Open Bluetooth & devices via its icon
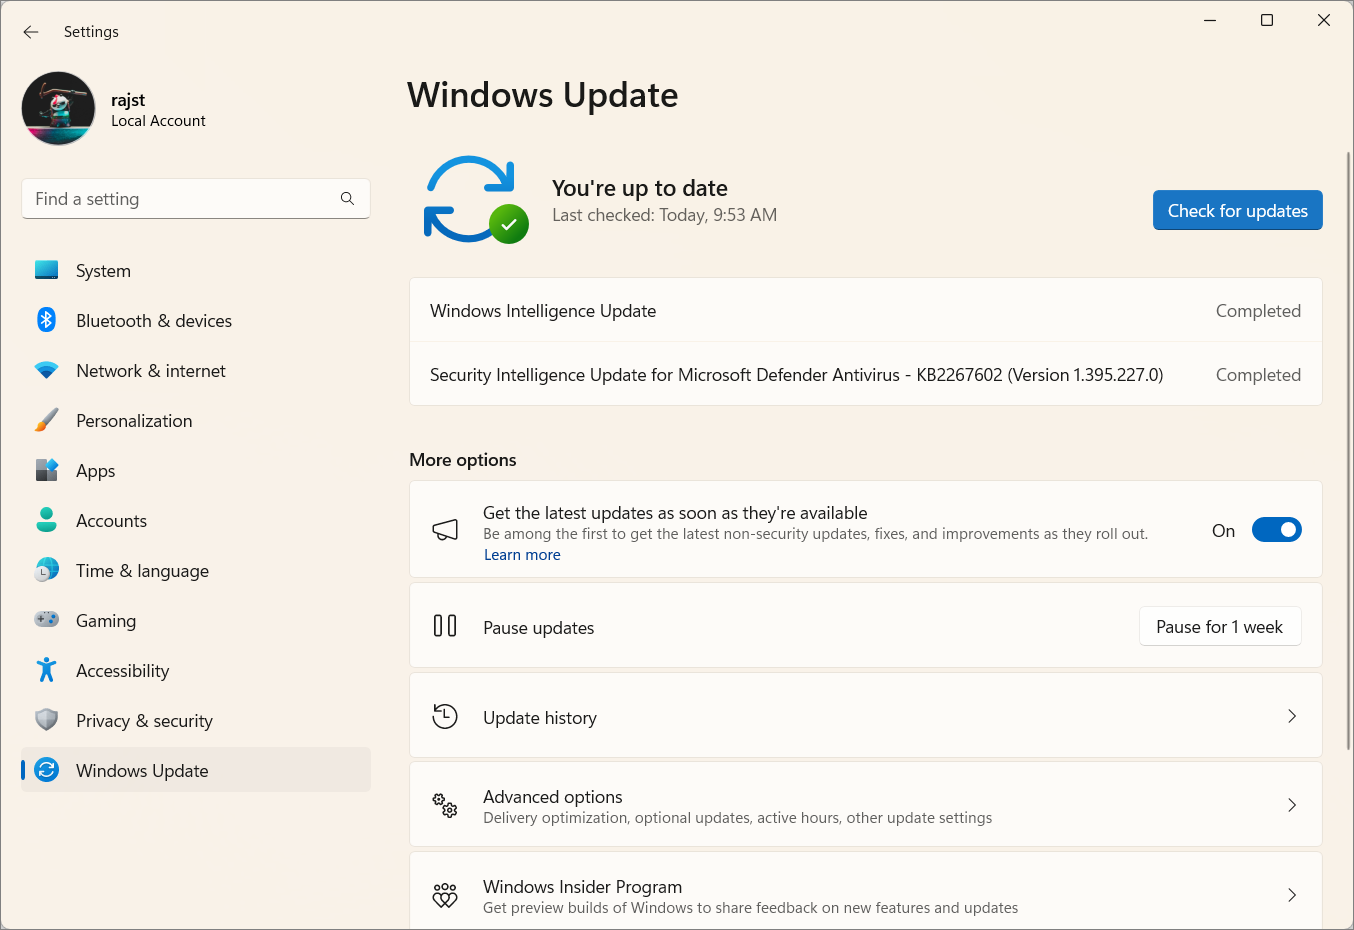This screenshot has height=930, width=1354. (x=46, y=320)
